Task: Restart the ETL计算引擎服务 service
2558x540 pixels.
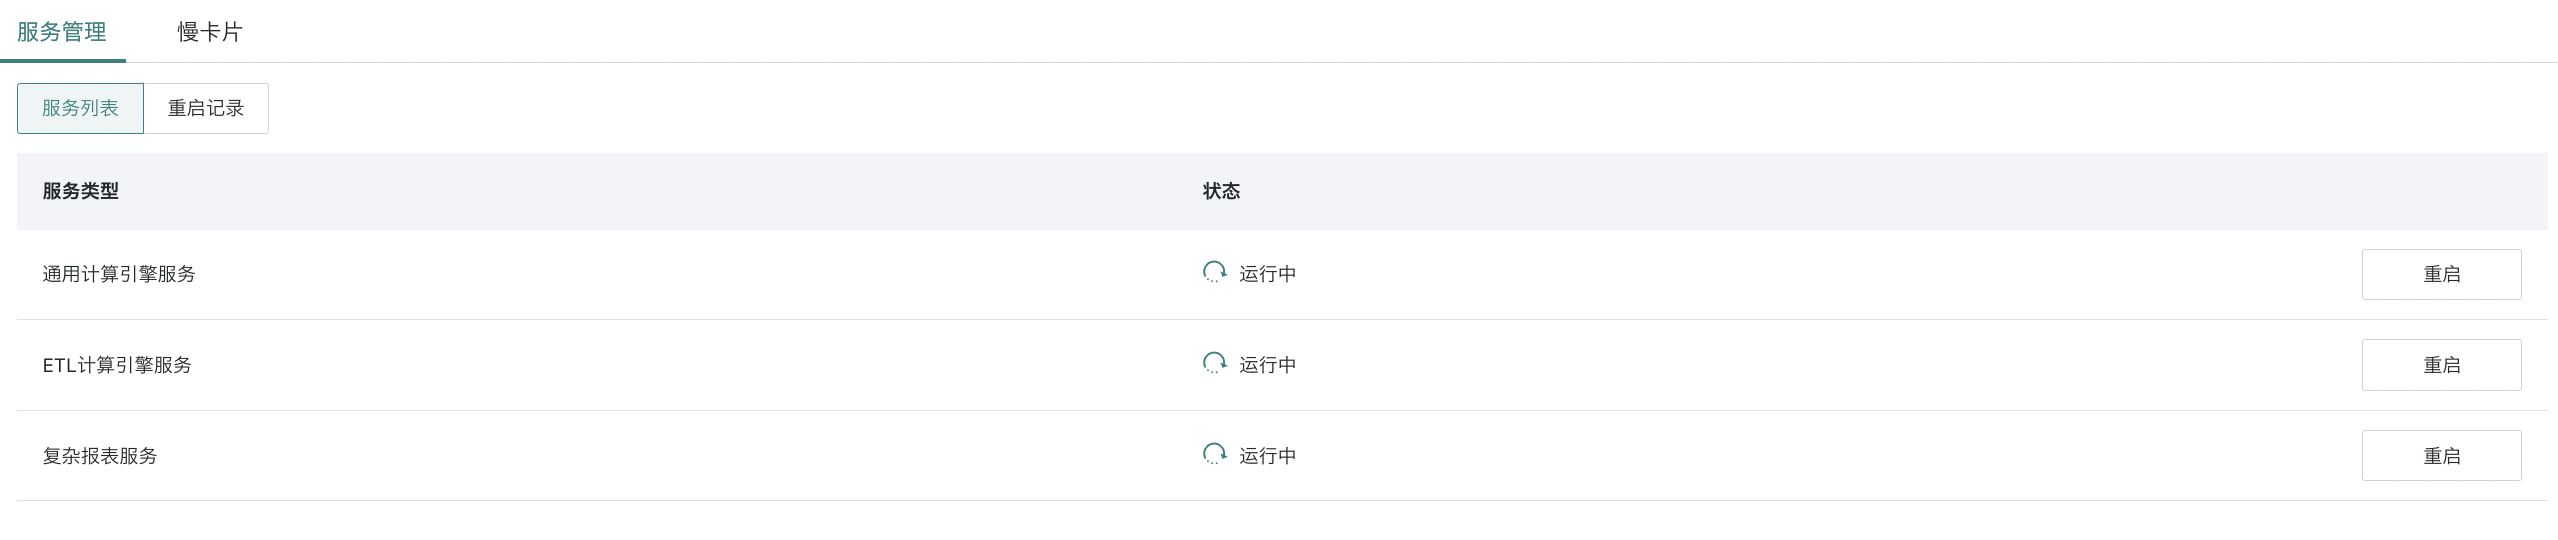Action: [x=2441, y=365]
